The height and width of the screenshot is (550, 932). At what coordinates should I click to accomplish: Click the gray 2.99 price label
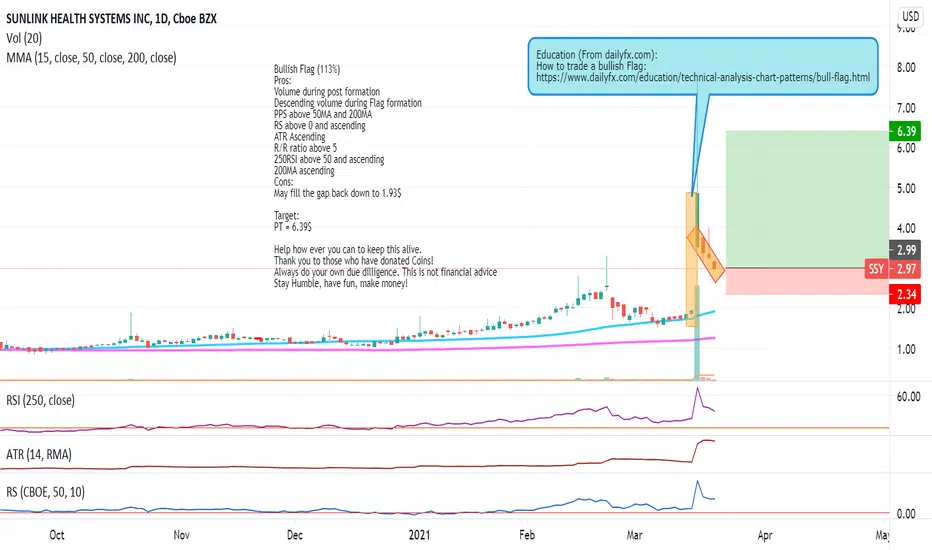pos(905,250)
